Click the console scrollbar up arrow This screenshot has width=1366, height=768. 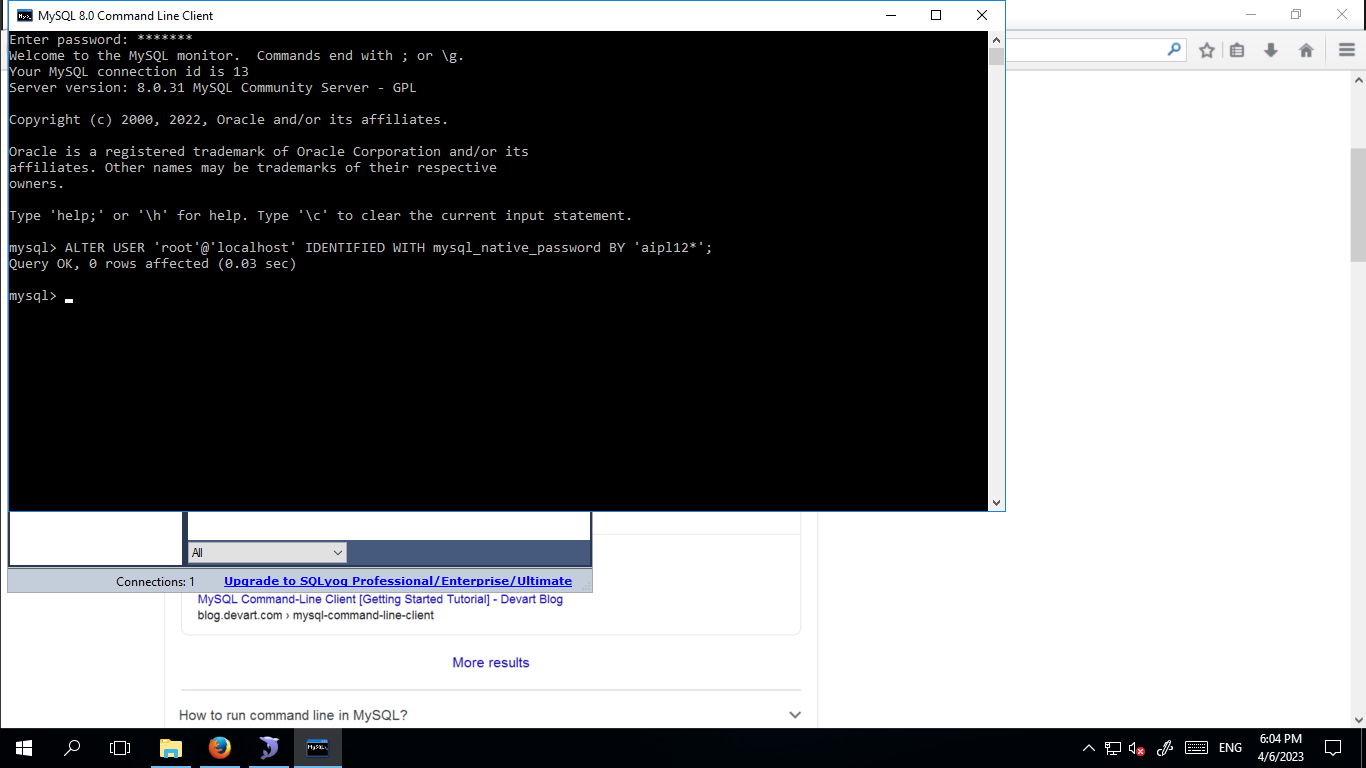[x=996, y=40]
